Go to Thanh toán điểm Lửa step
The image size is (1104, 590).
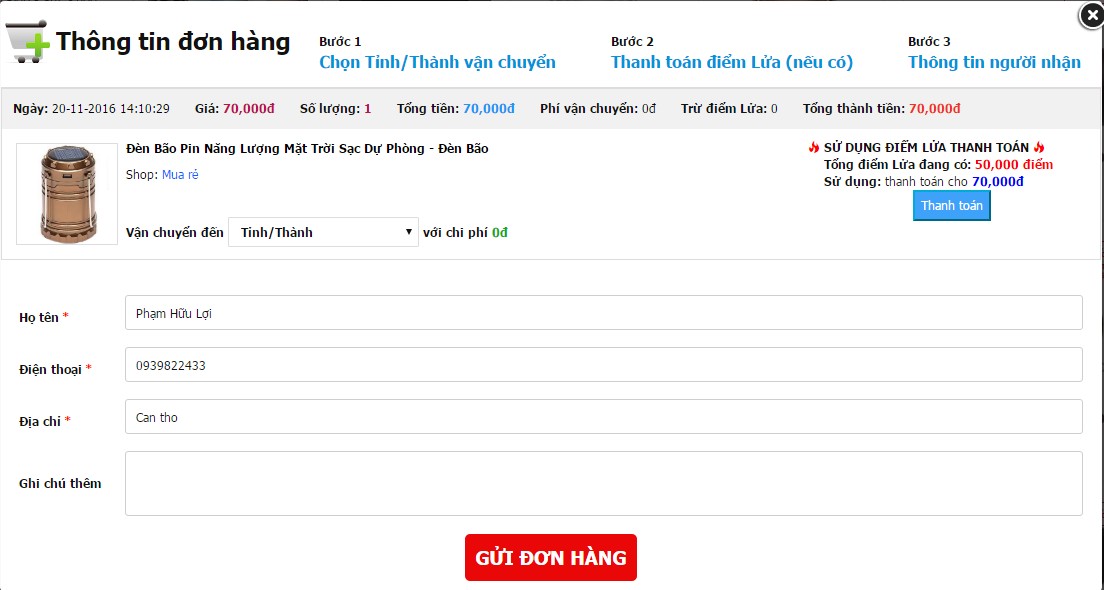click(732, 62)
